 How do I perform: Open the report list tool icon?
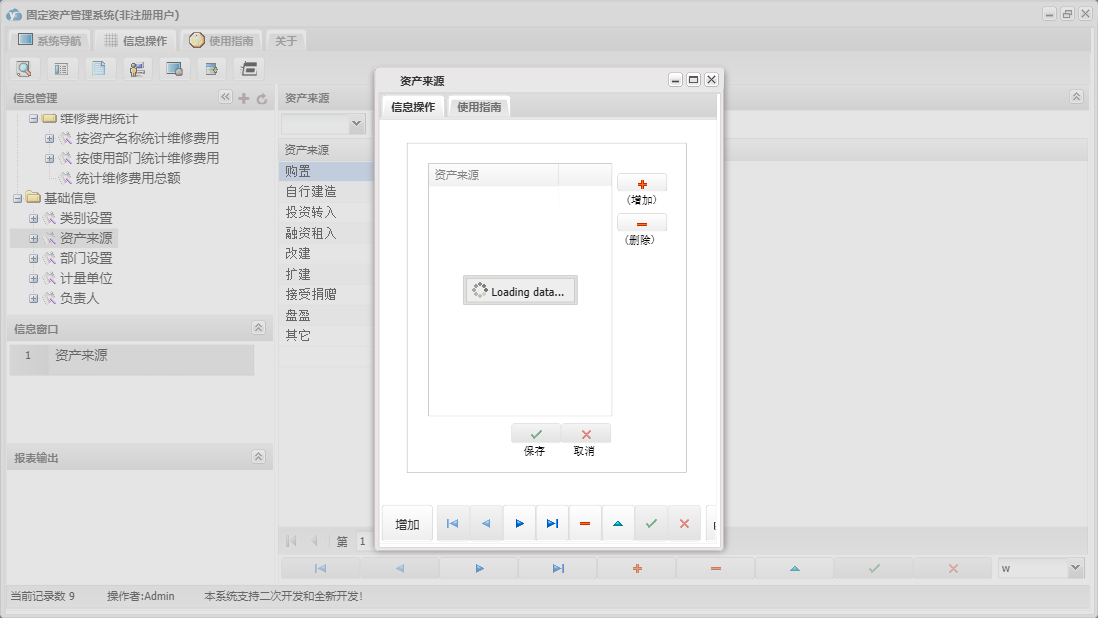(61, 68)
